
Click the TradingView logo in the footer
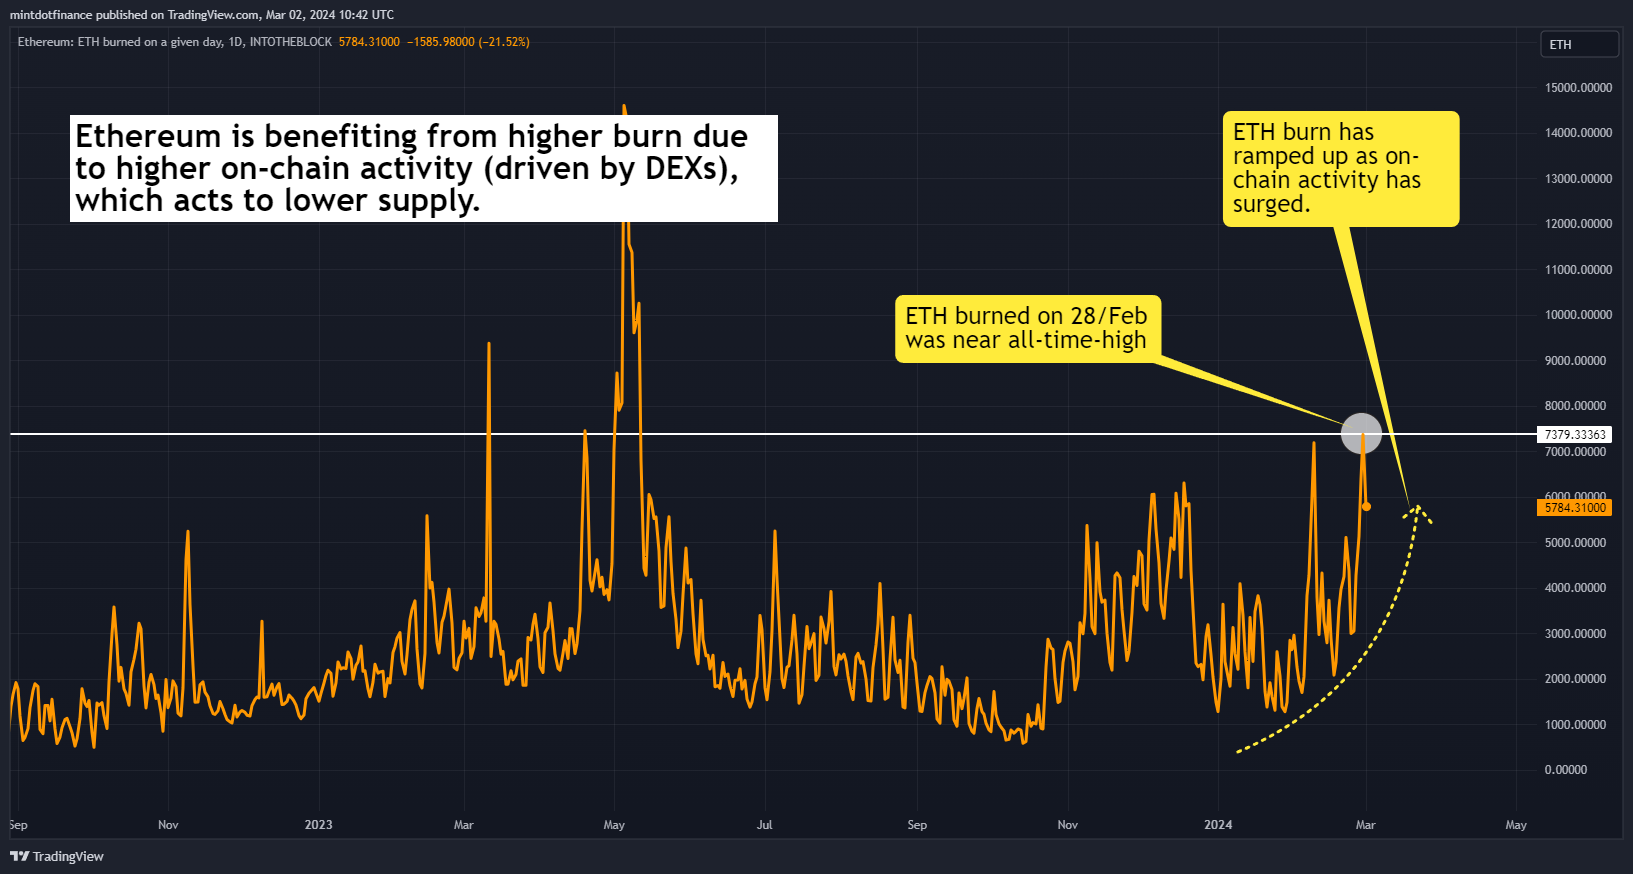click(x=57, y=856)
